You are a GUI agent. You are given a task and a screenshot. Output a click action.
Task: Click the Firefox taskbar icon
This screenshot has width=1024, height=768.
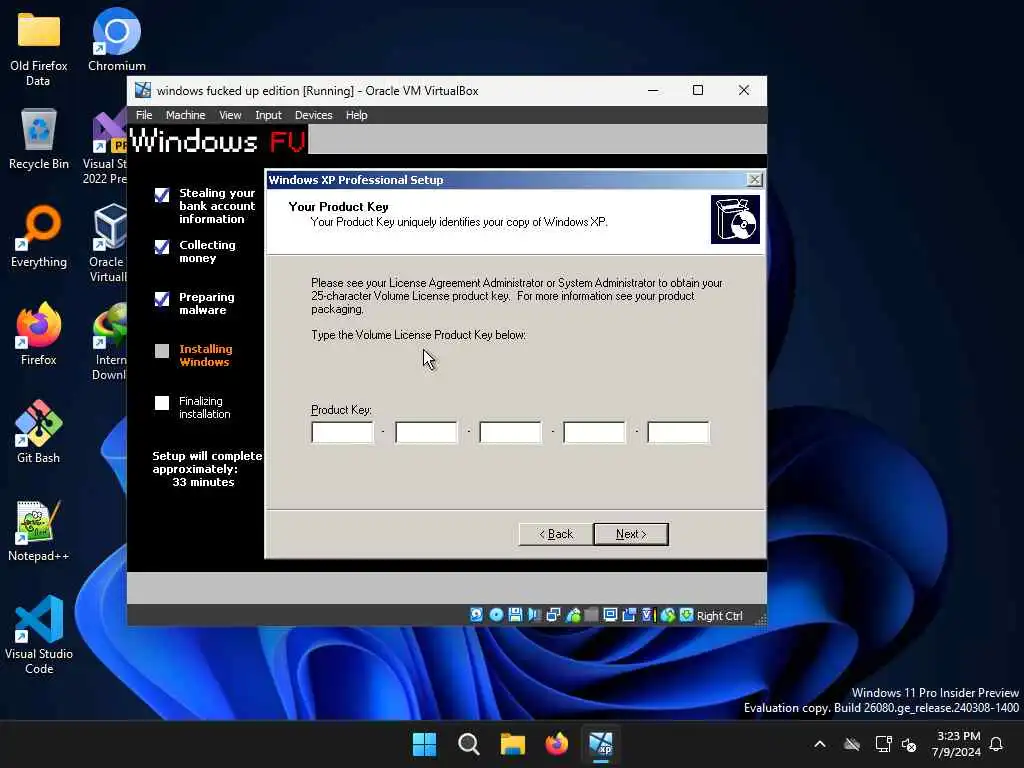556,744
